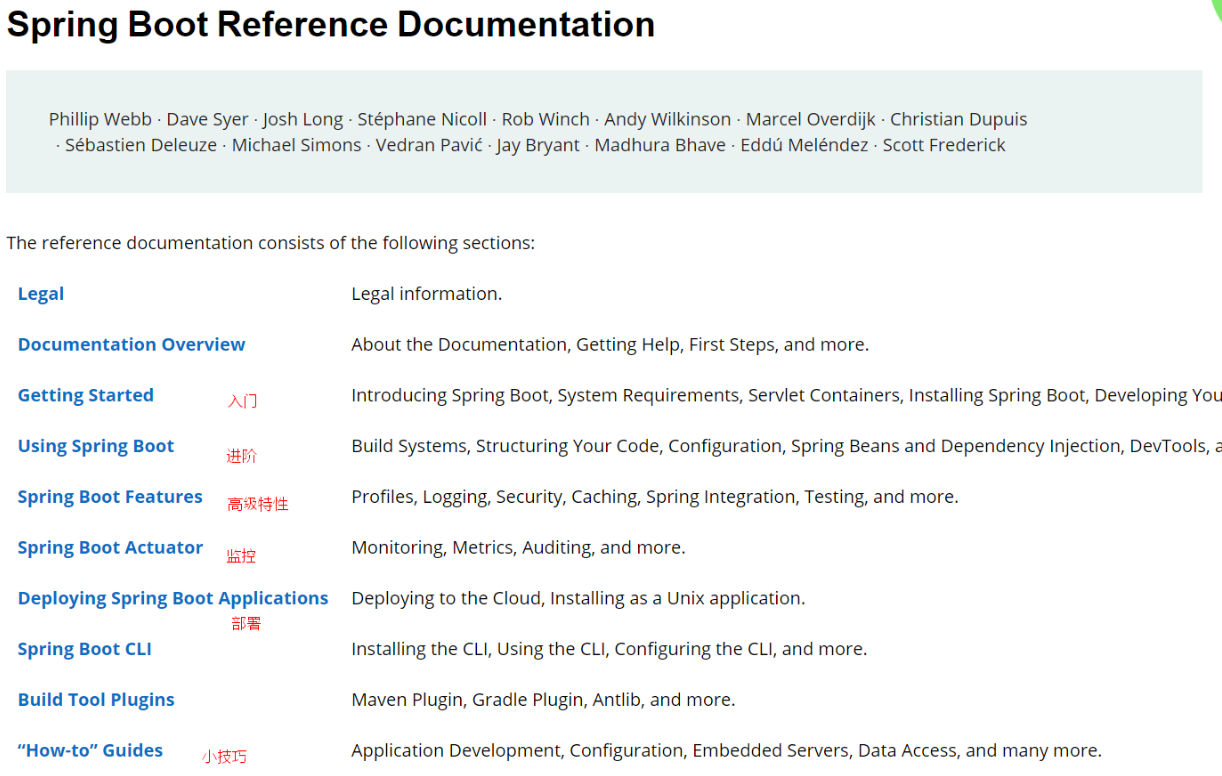1222x776 pixels.
Task: Click the description "Maven Plugin, Gradle Plugin, Antlib, and more."
Action: coord(543,700)
